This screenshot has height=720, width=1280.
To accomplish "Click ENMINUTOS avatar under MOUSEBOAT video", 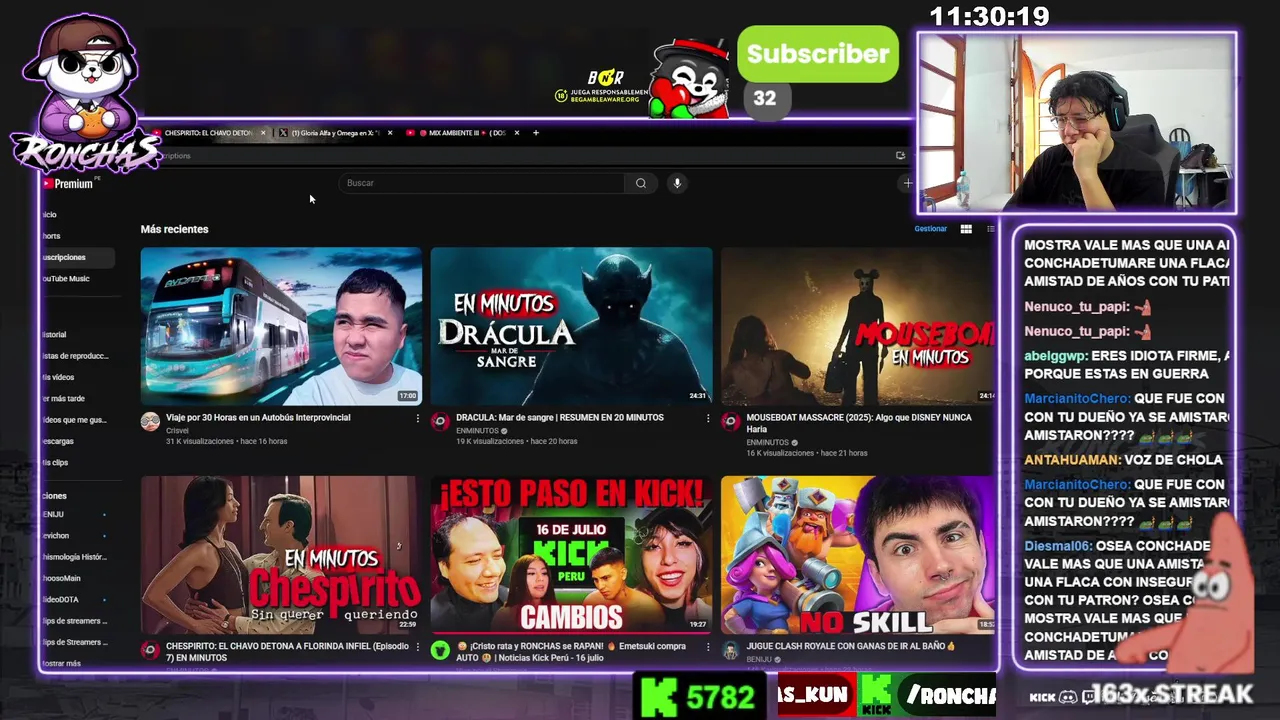I will click(730, 422).
